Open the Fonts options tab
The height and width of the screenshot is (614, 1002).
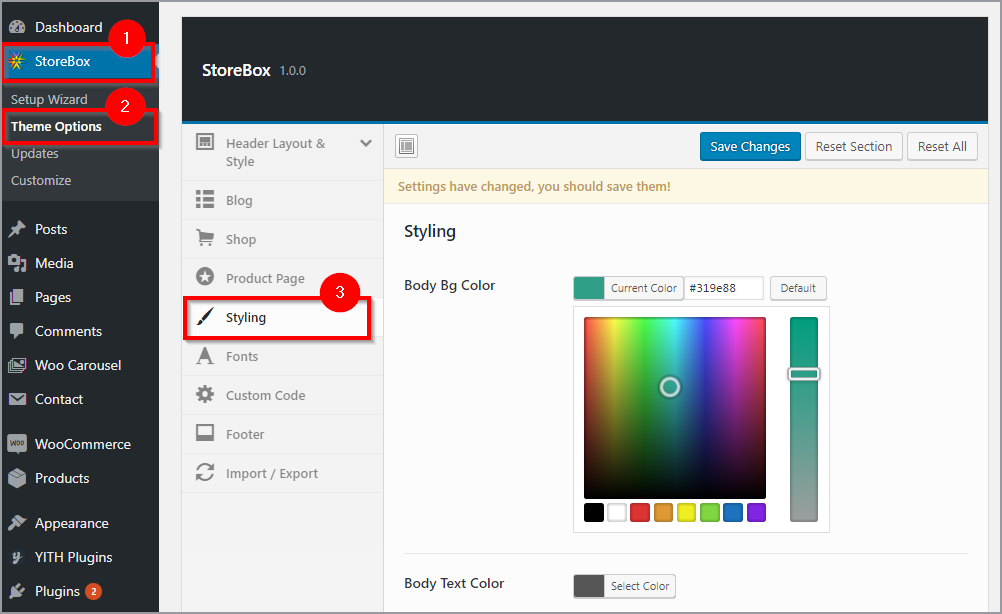[283, 356]
